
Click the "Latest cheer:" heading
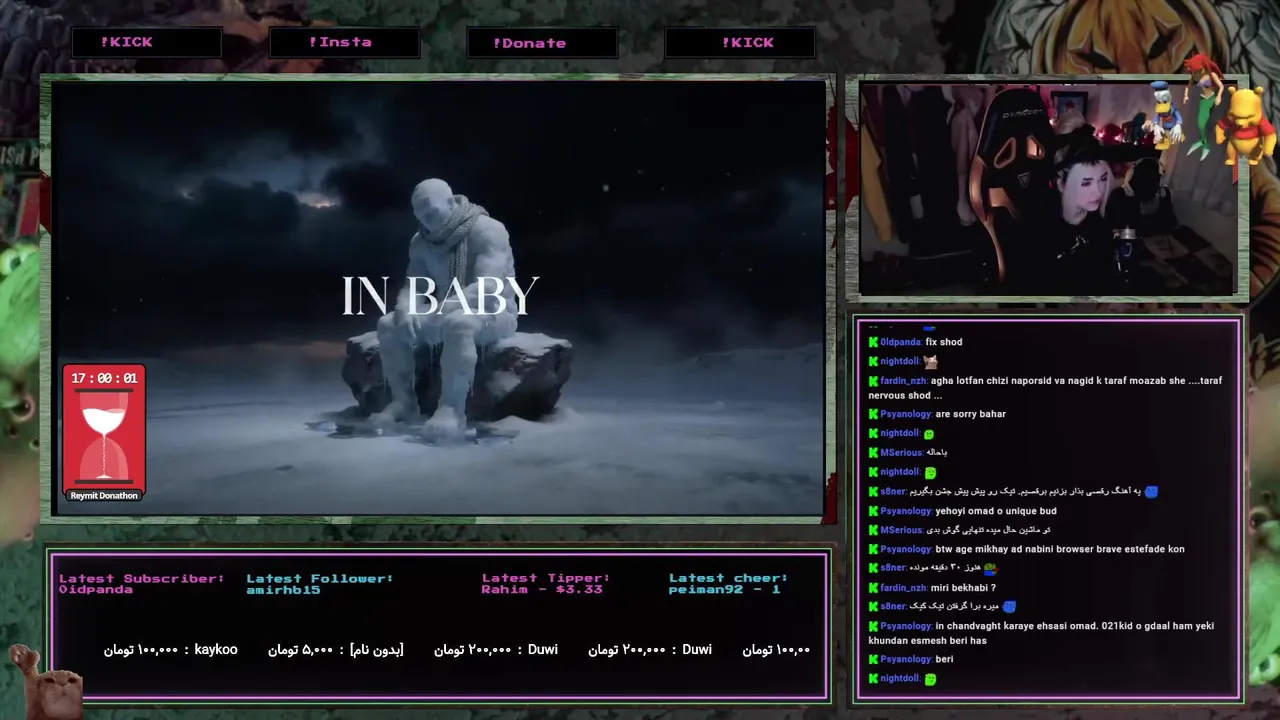[728, 578]
